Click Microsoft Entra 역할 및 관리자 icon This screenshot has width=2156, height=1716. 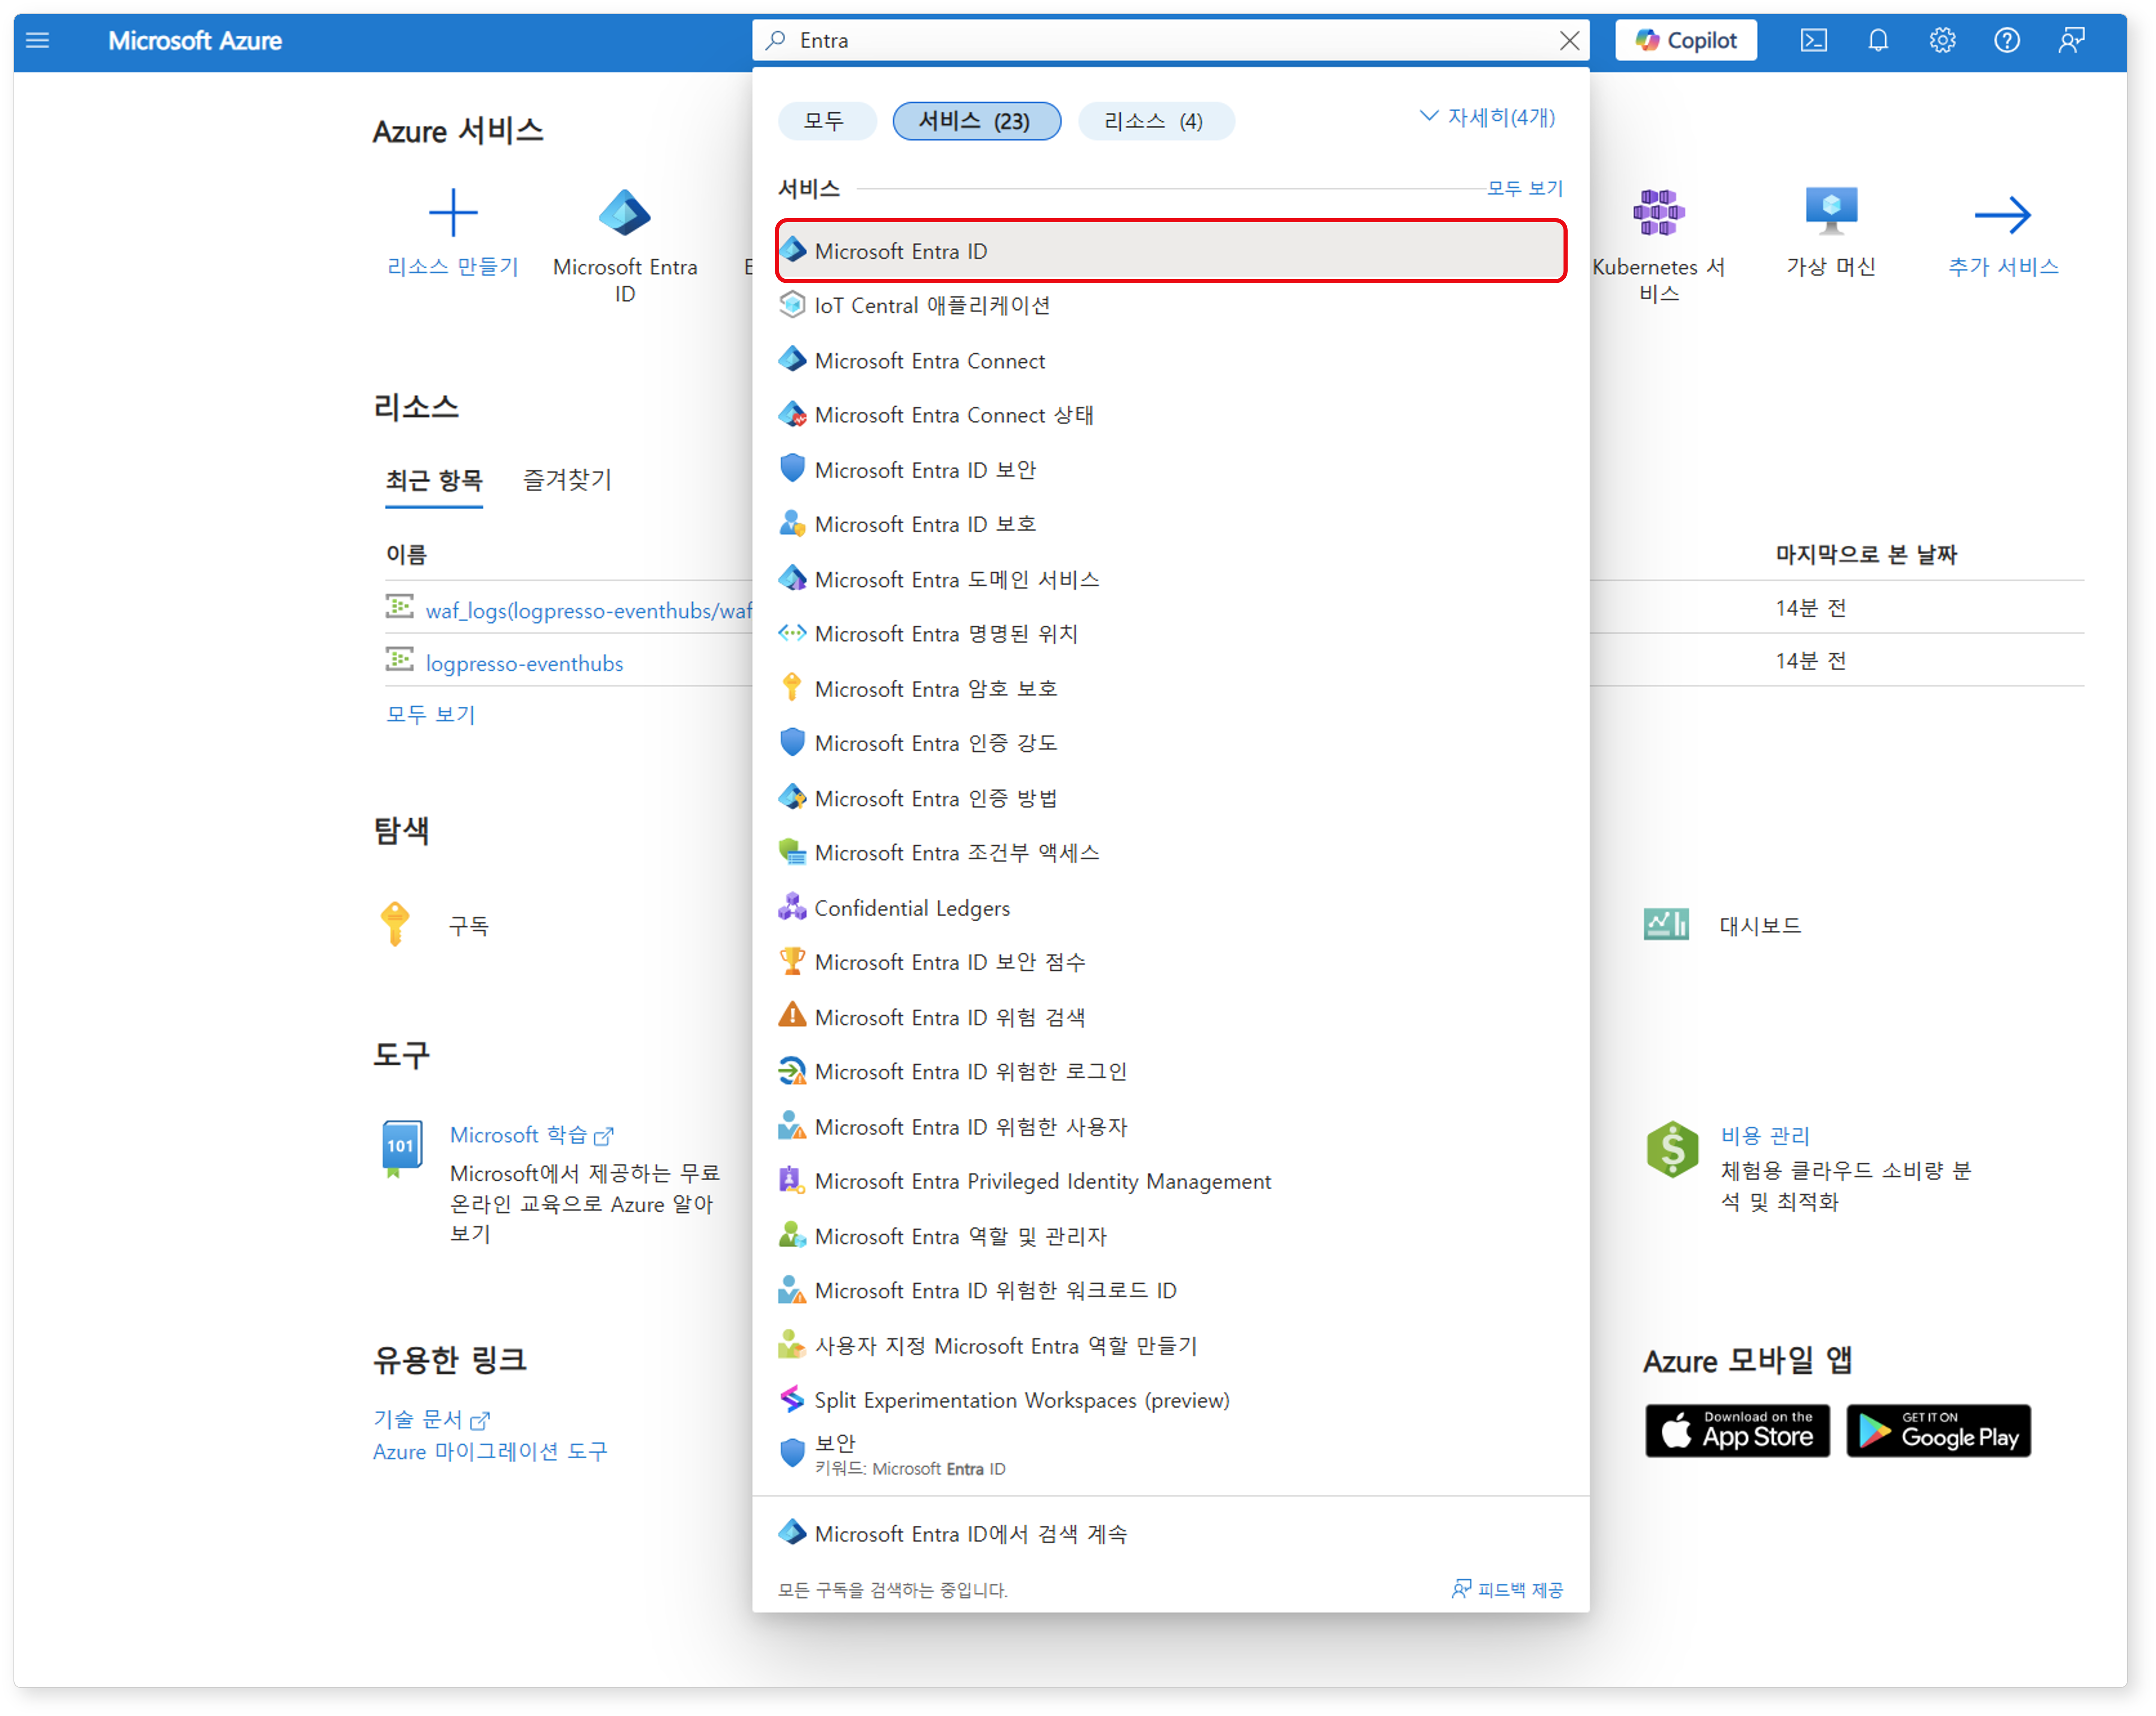click(x=792, y=1235)
